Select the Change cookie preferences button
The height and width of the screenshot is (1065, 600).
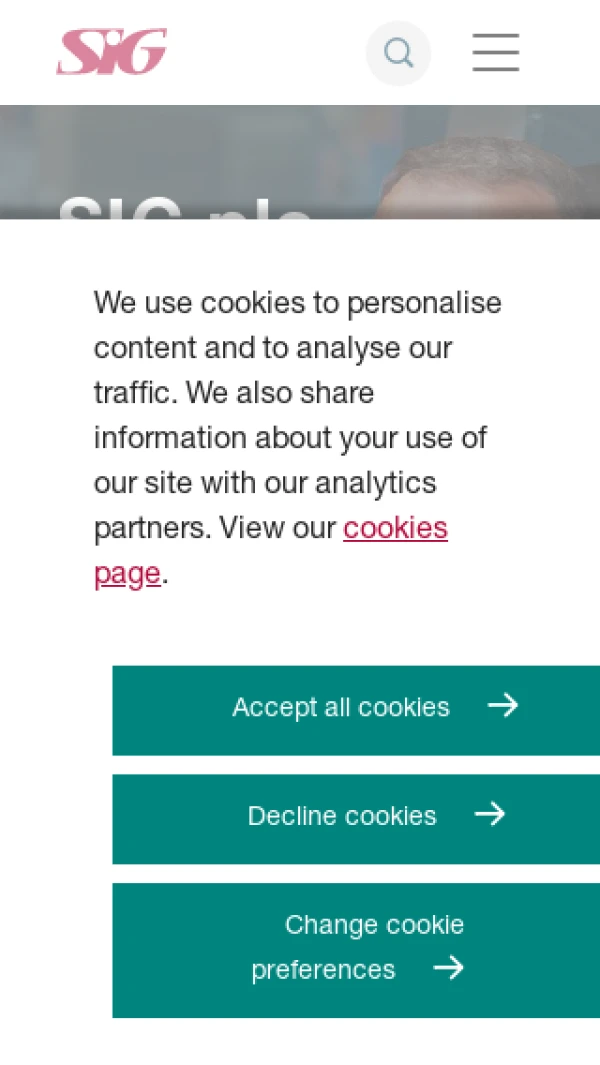click(x=356, y=949)
